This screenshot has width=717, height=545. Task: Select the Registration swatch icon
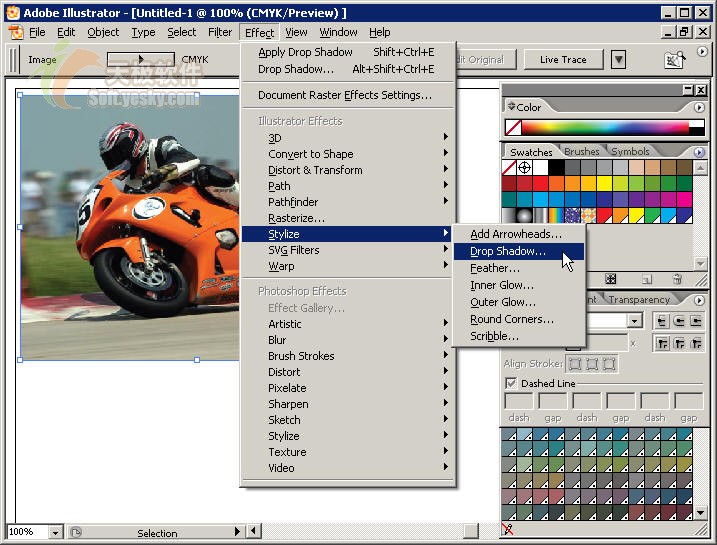coord(526,167)
